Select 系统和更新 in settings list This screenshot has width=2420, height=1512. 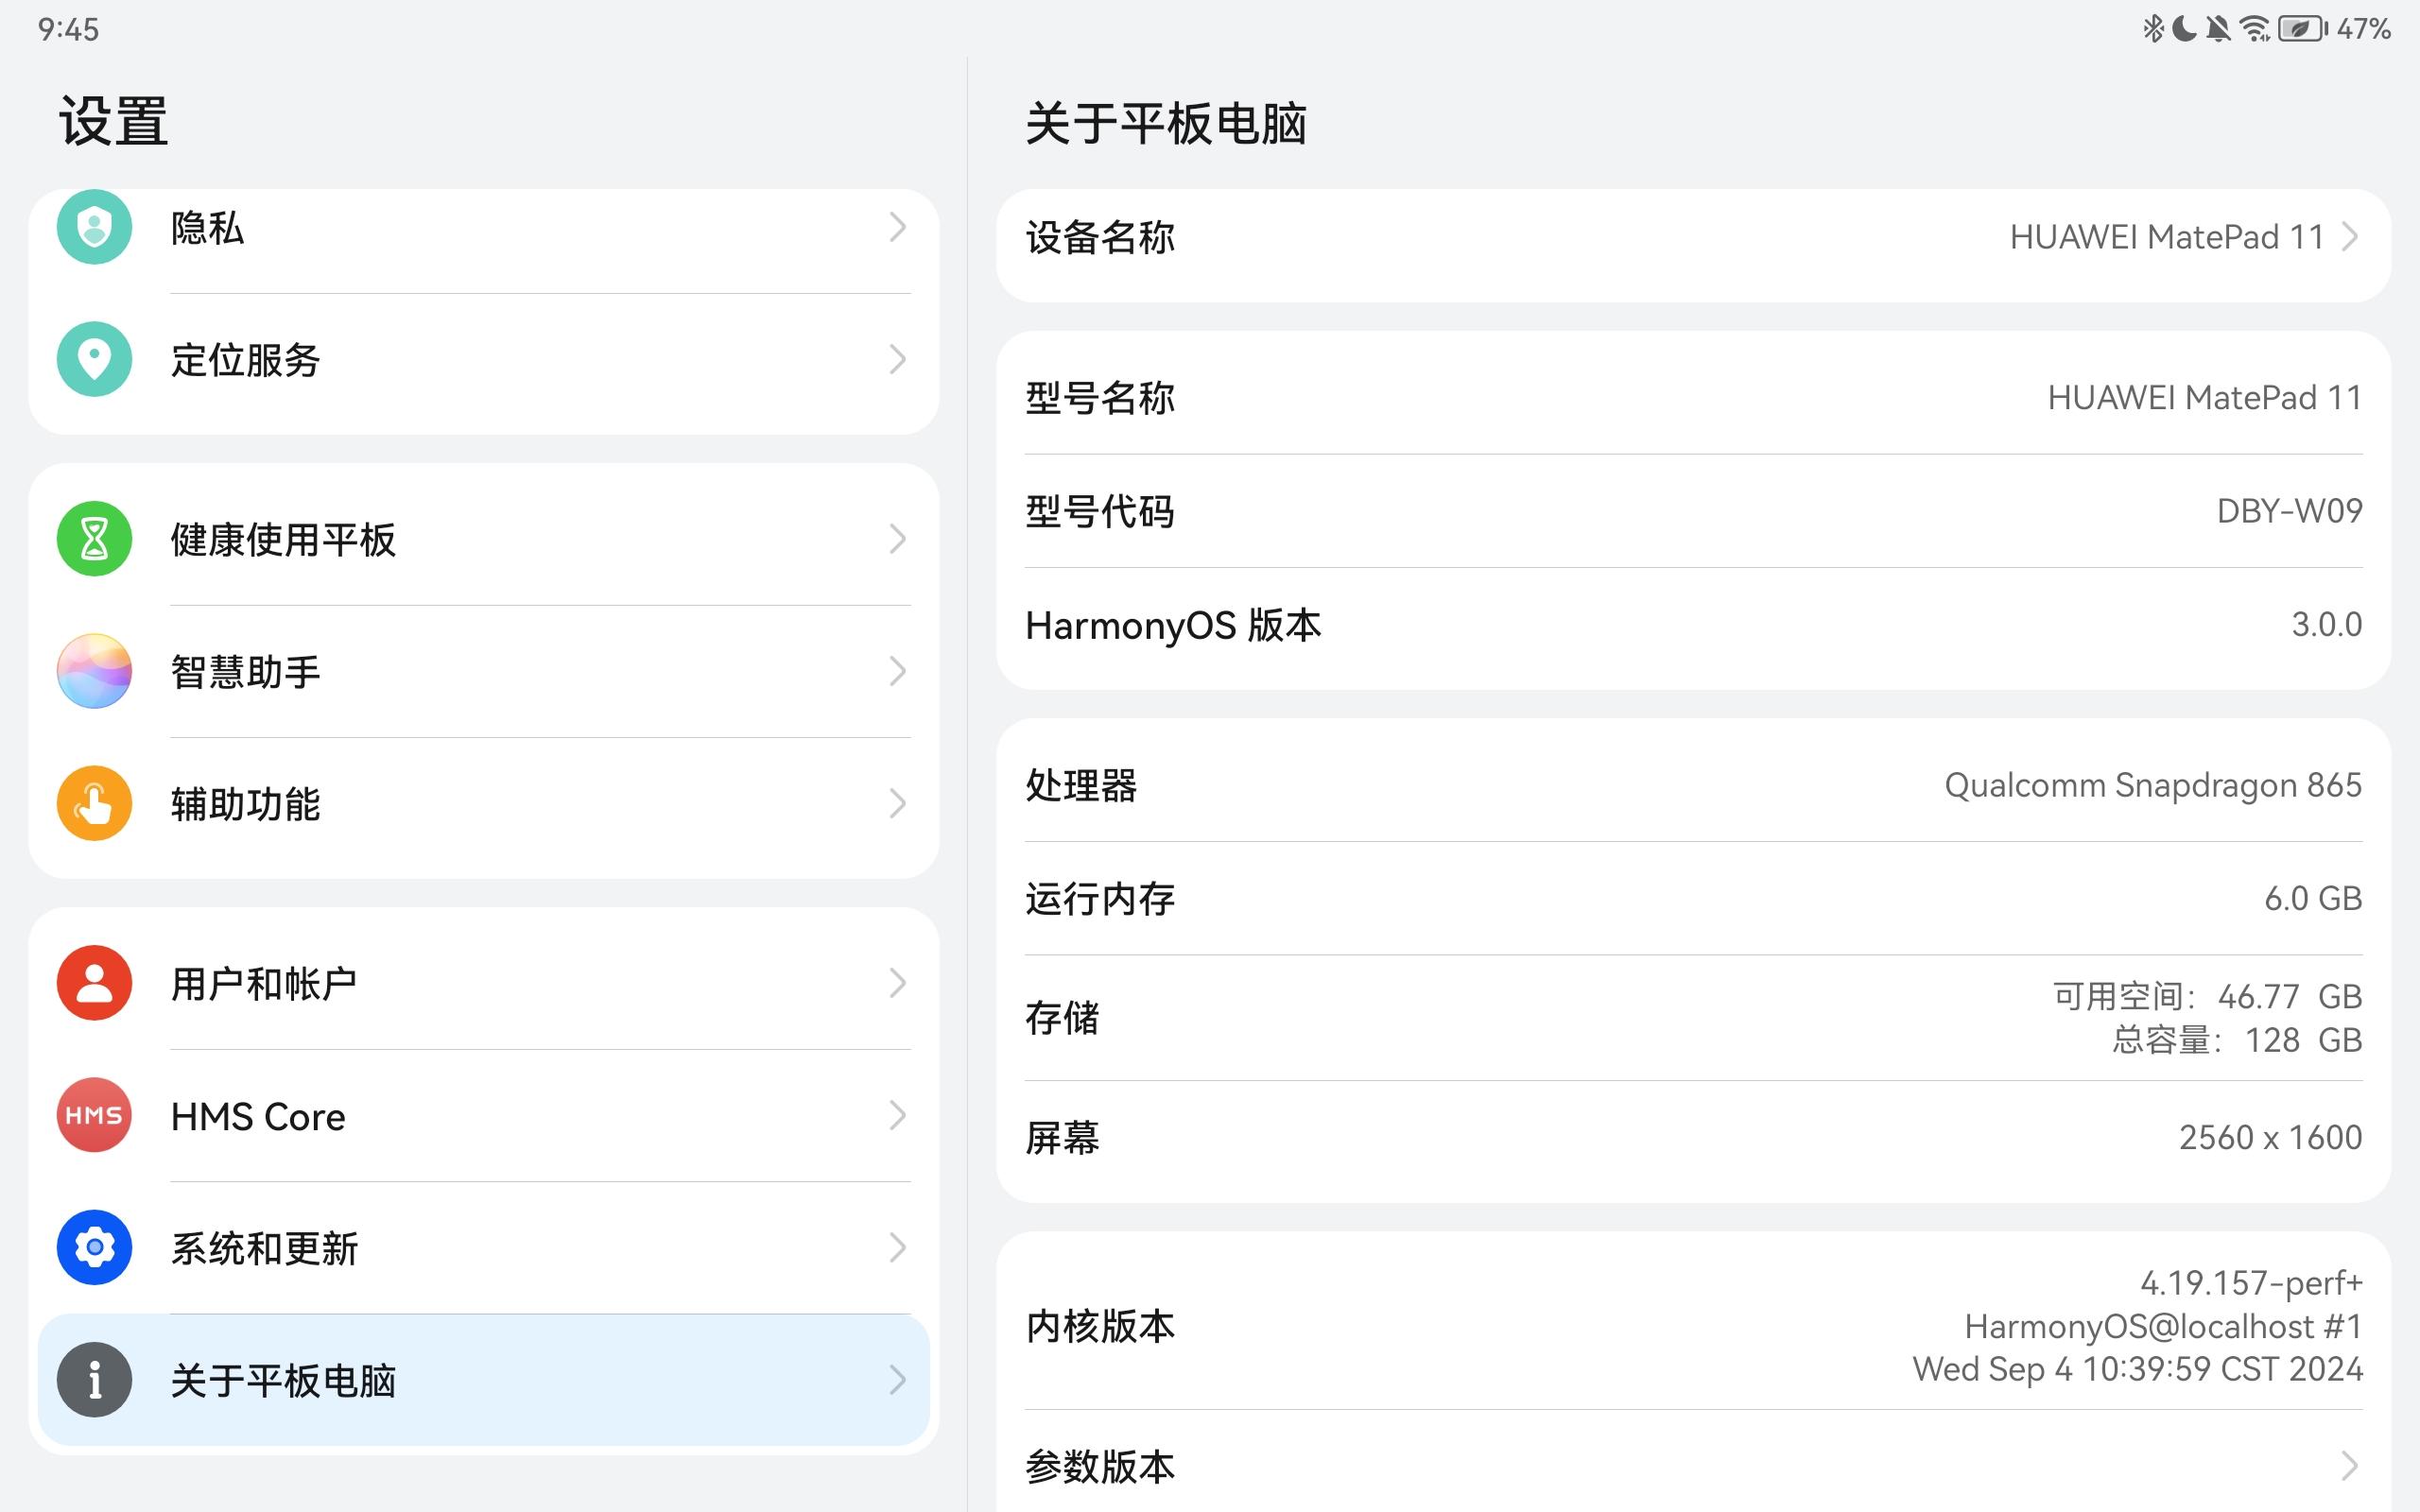pyautogui.click(x=264, y=1248)
